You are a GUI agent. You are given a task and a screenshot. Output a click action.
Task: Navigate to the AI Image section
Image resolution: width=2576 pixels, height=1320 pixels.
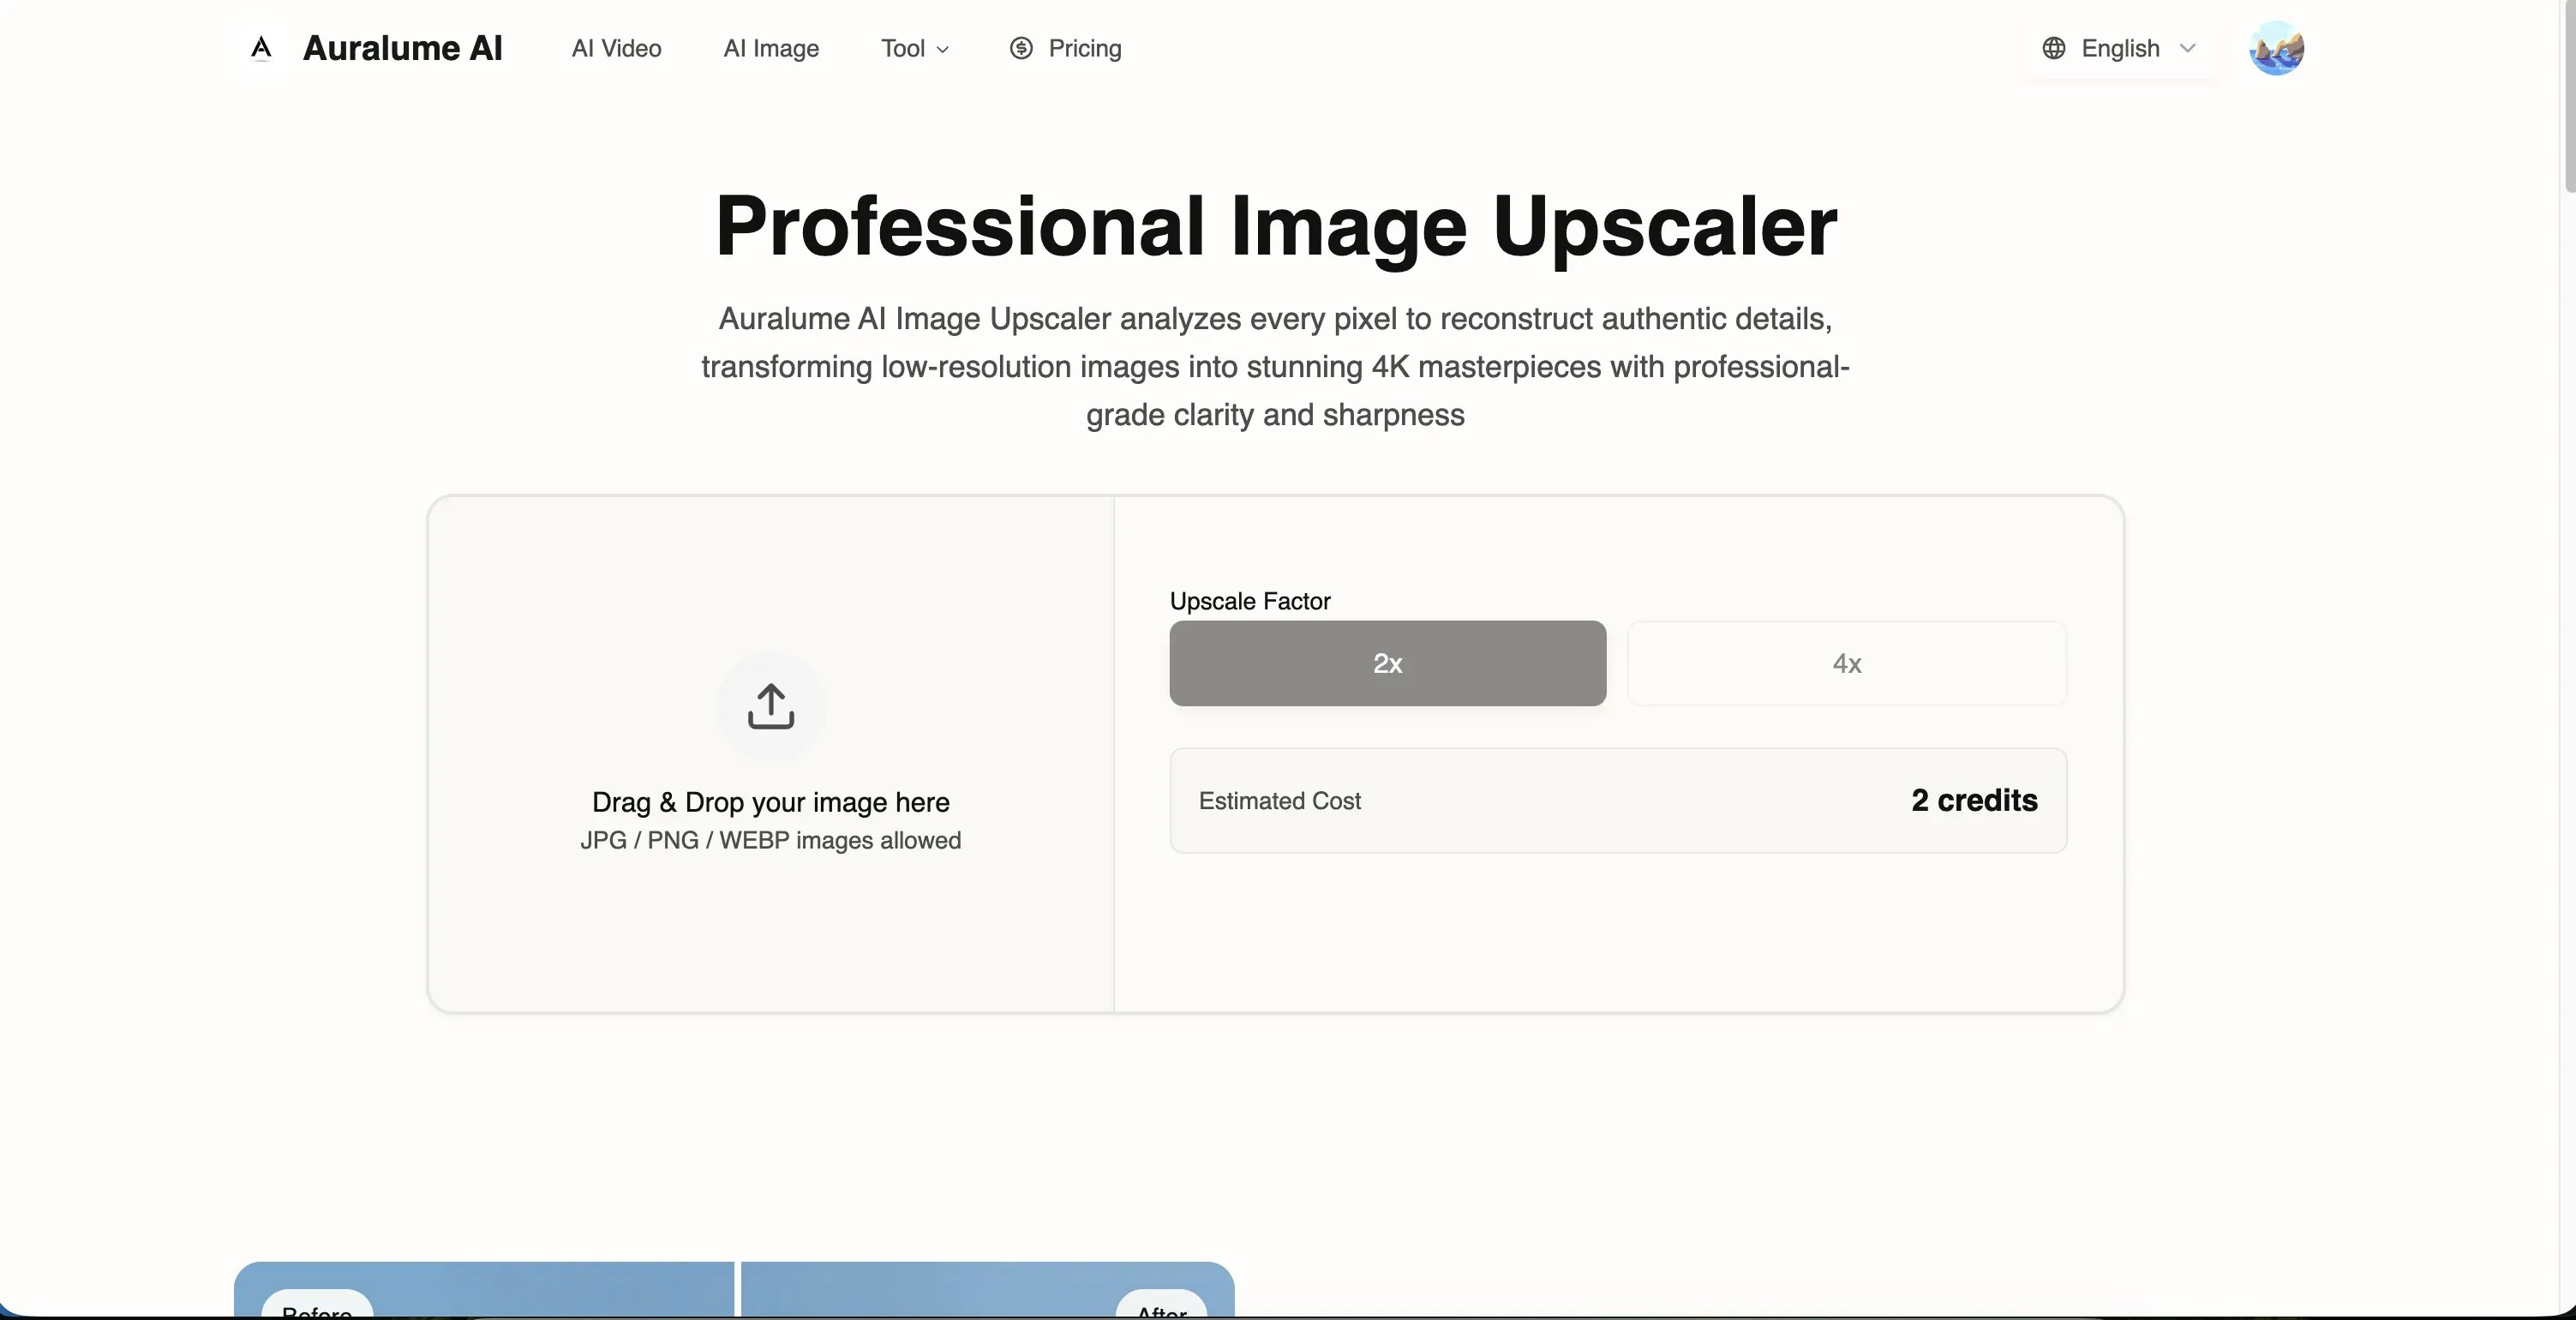click(x=771, y=48)
